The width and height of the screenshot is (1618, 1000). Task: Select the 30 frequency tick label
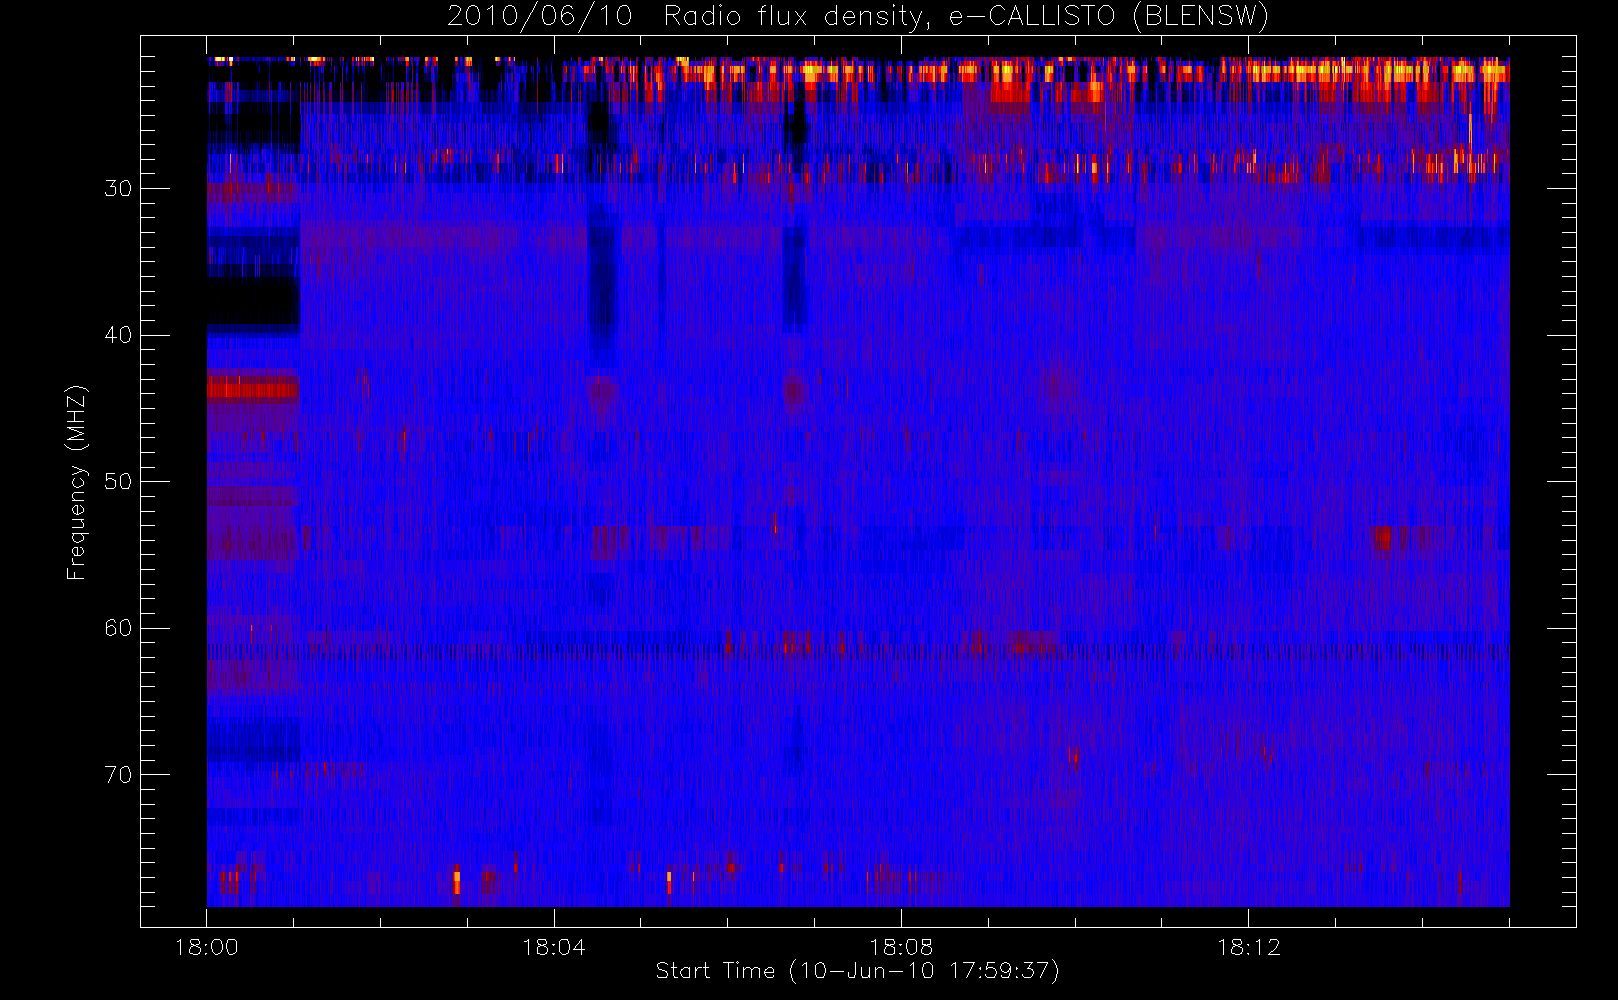118,188
